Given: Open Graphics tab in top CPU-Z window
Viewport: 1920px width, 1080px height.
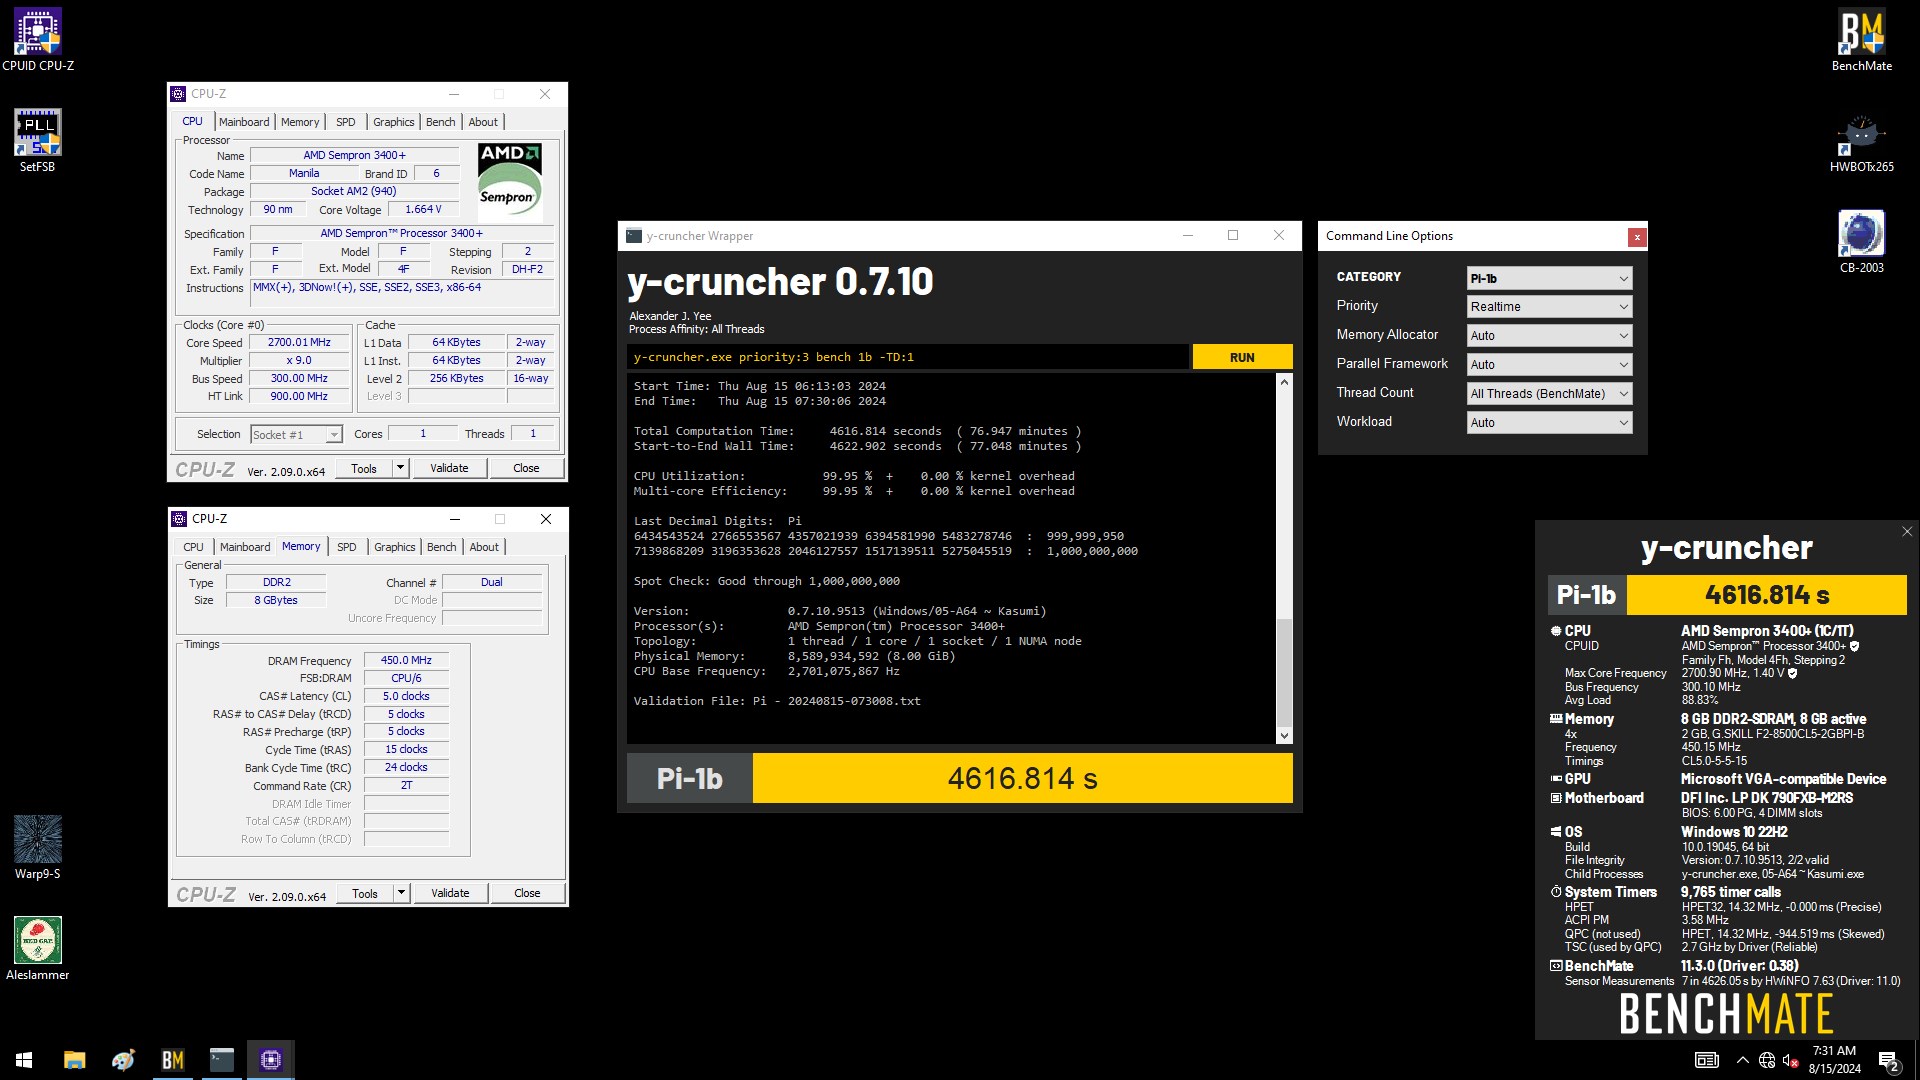Looking at the screenshot, I should pyautogui.click(x=394, y=122).
